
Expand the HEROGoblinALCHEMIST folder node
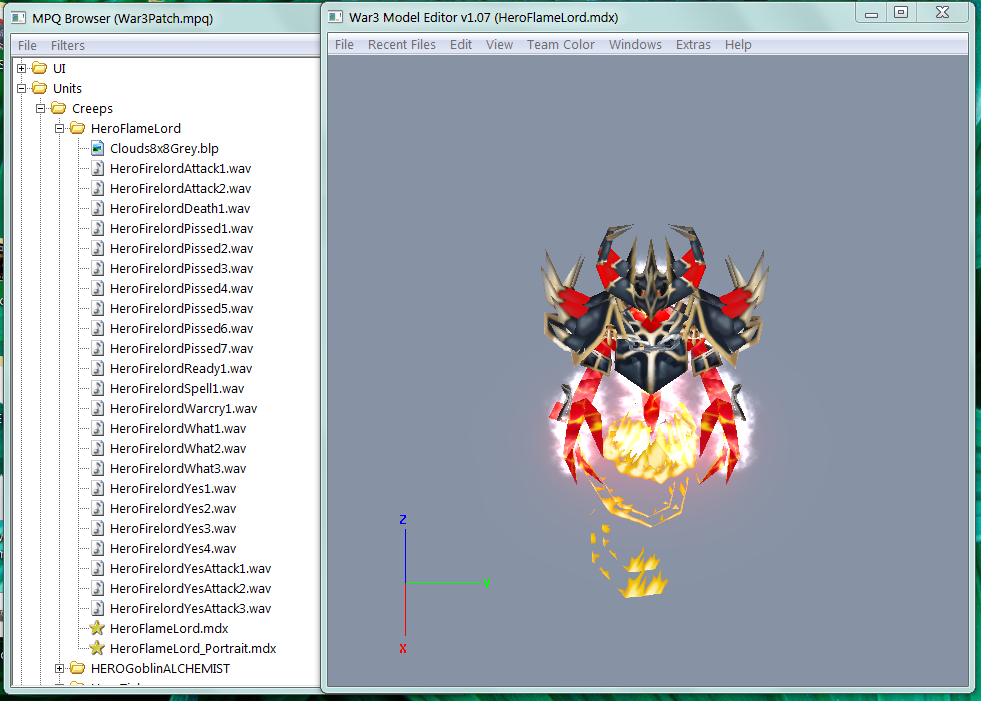(59, 668)
